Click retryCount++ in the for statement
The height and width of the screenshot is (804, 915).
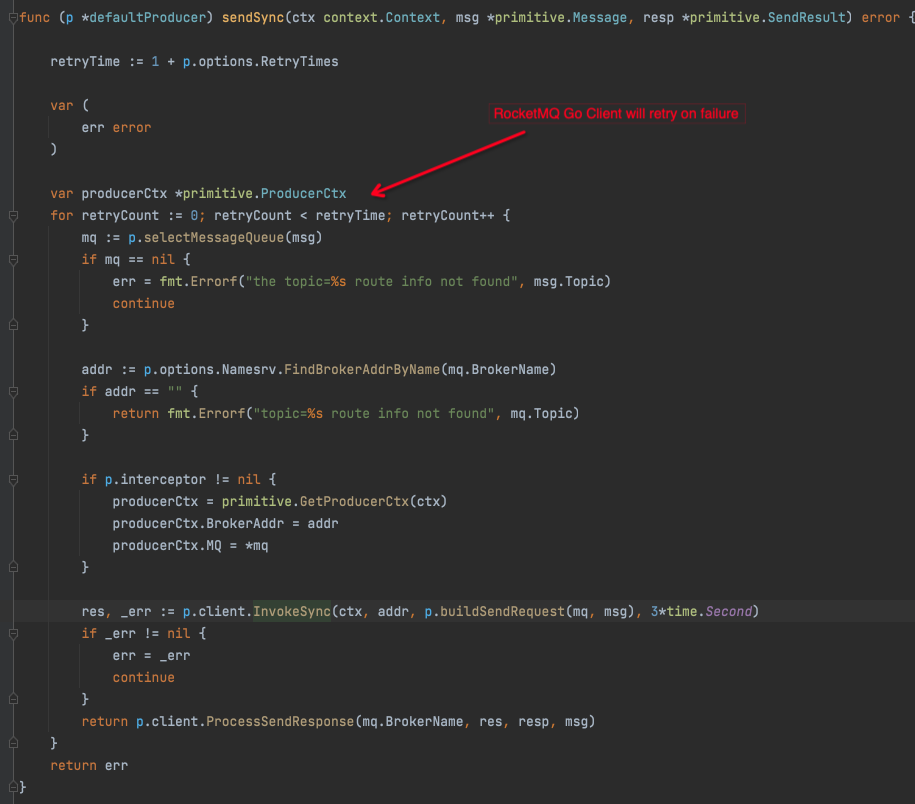point(448,216)
